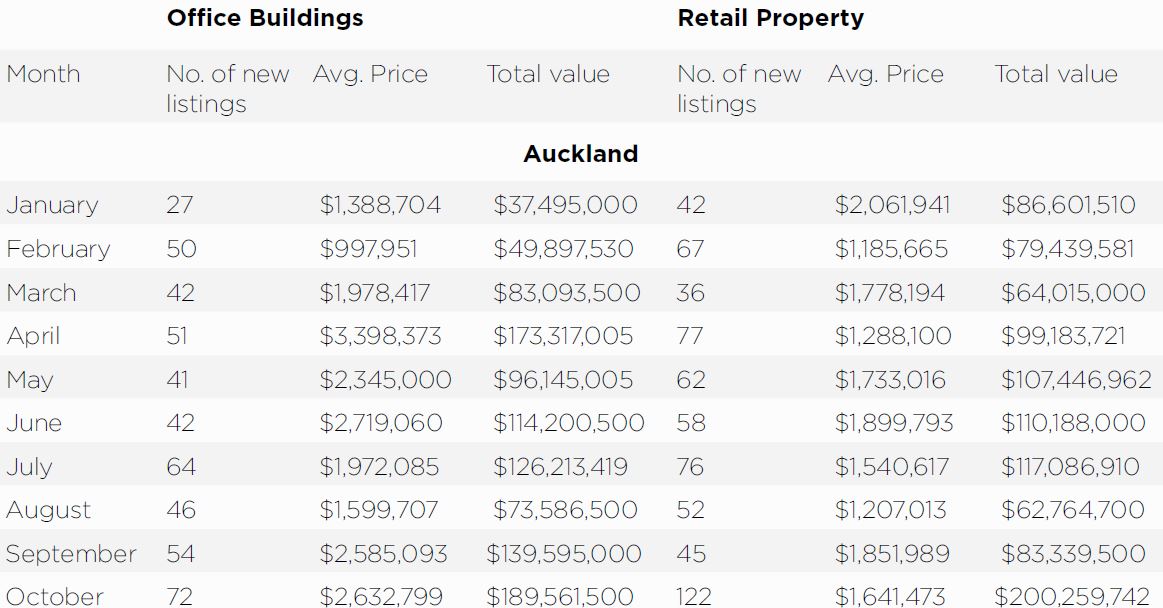Screen dimensions: 1163x608
Task: Select July's office total value $126,213,419
Action: [x=560, y=467]
